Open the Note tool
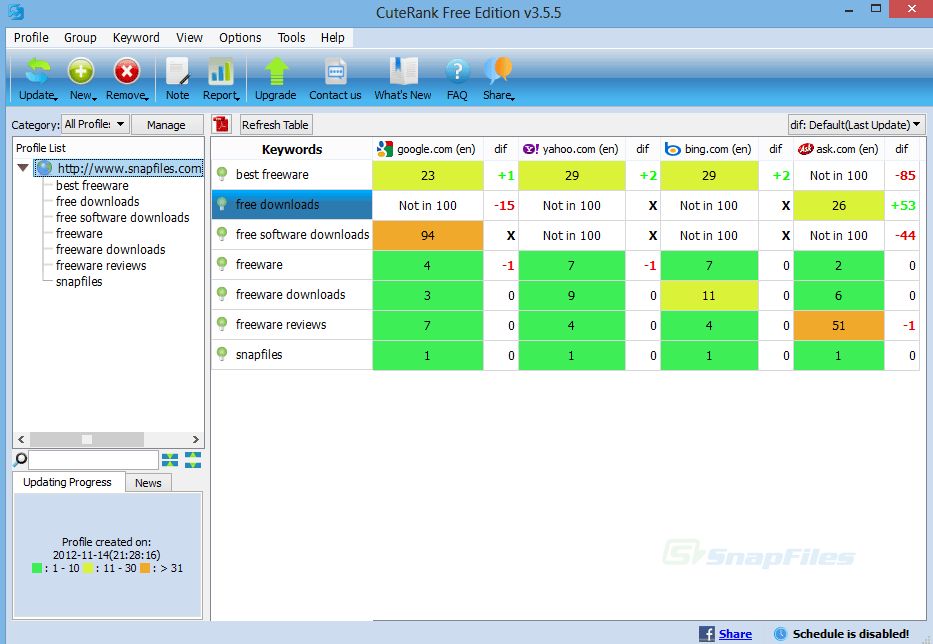 (x=177, y=71)
